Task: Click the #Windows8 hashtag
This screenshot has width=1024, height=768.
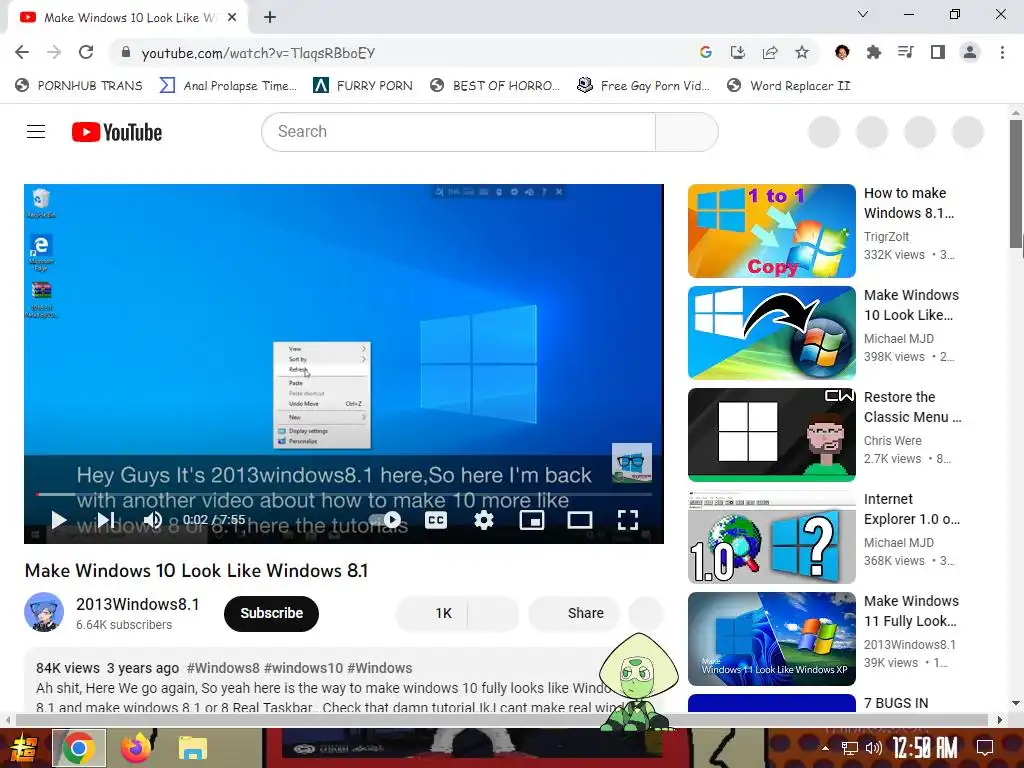Action: click(x=223, y=668)
